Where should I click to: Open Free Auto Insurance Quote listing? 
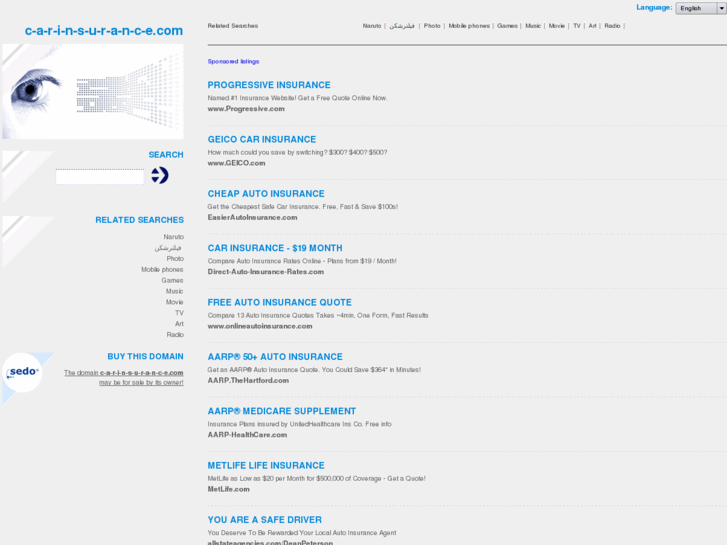280,302
